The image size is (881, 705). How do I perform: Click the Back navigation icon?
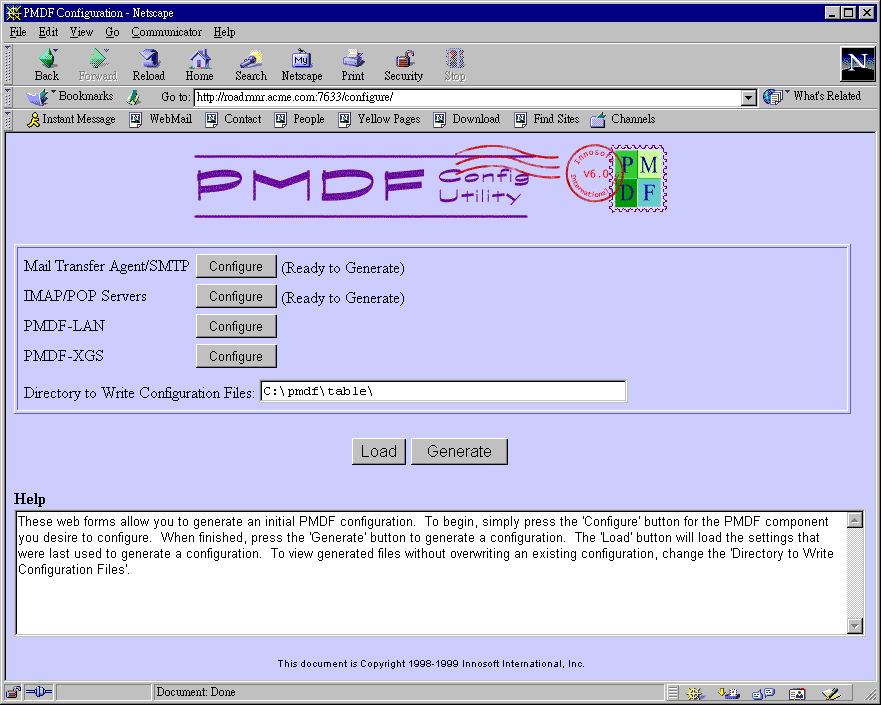(47, 64)
